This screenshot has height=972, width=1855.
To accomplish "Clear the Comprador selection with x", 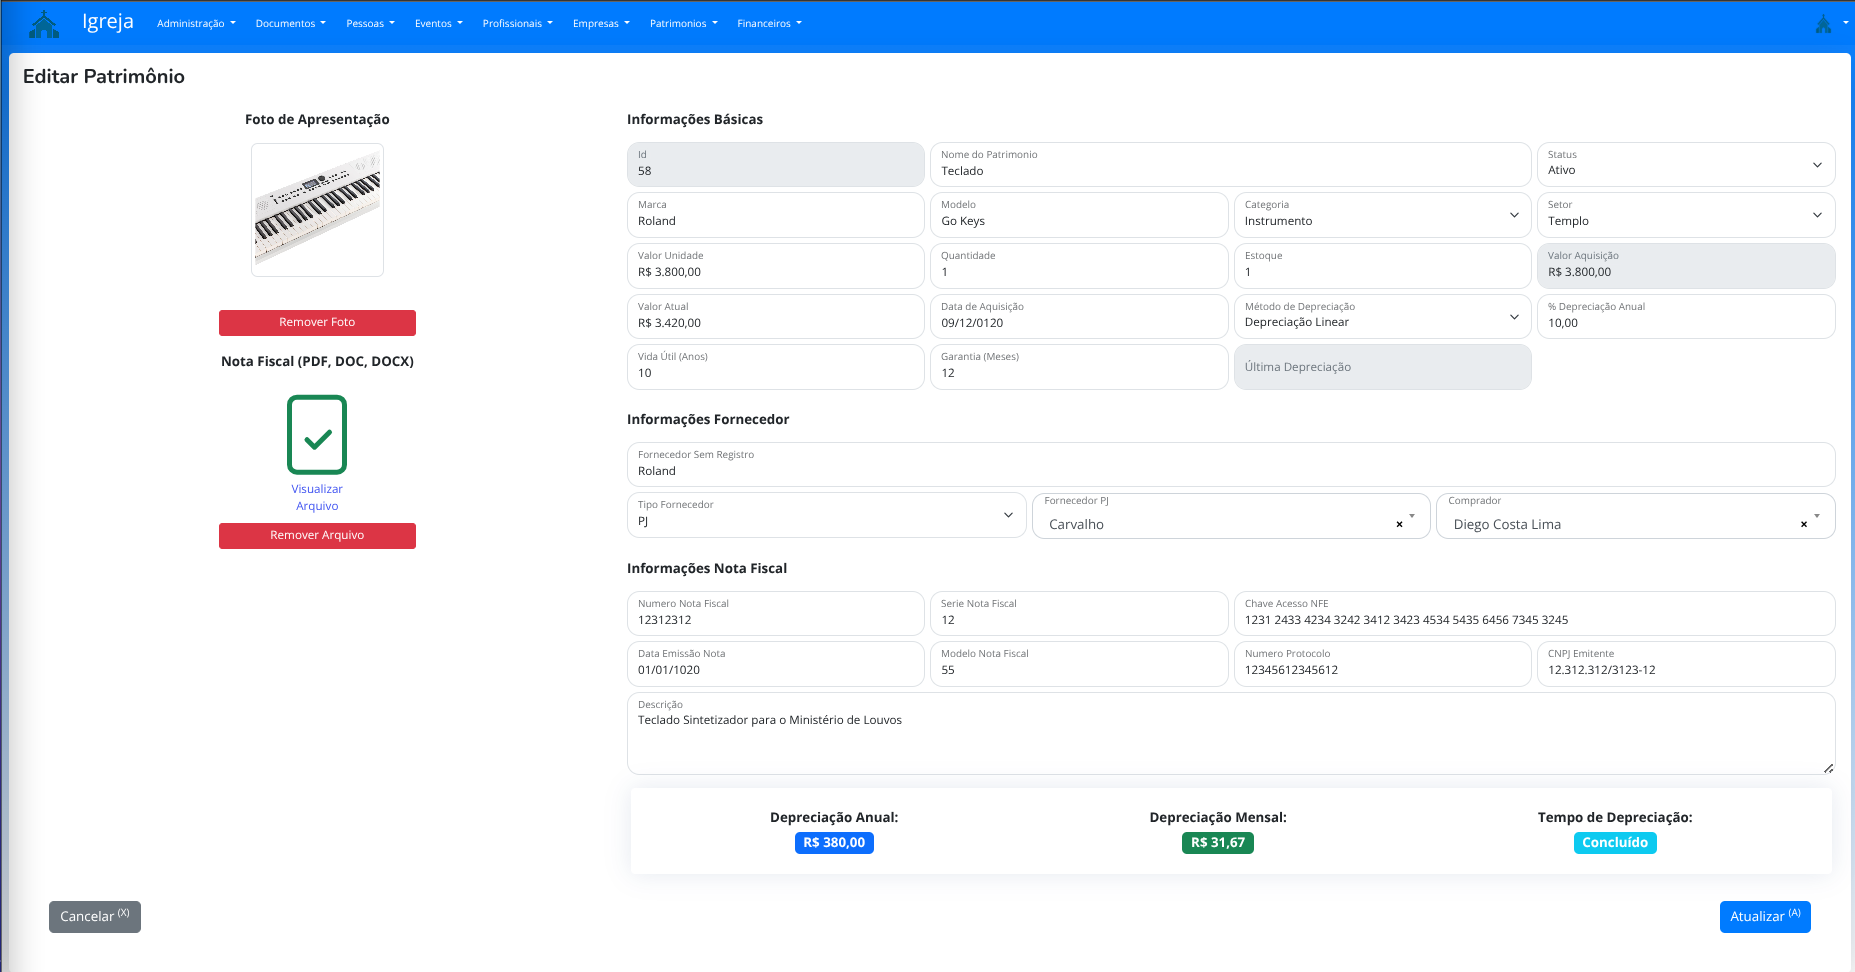I will (1803, 524).
